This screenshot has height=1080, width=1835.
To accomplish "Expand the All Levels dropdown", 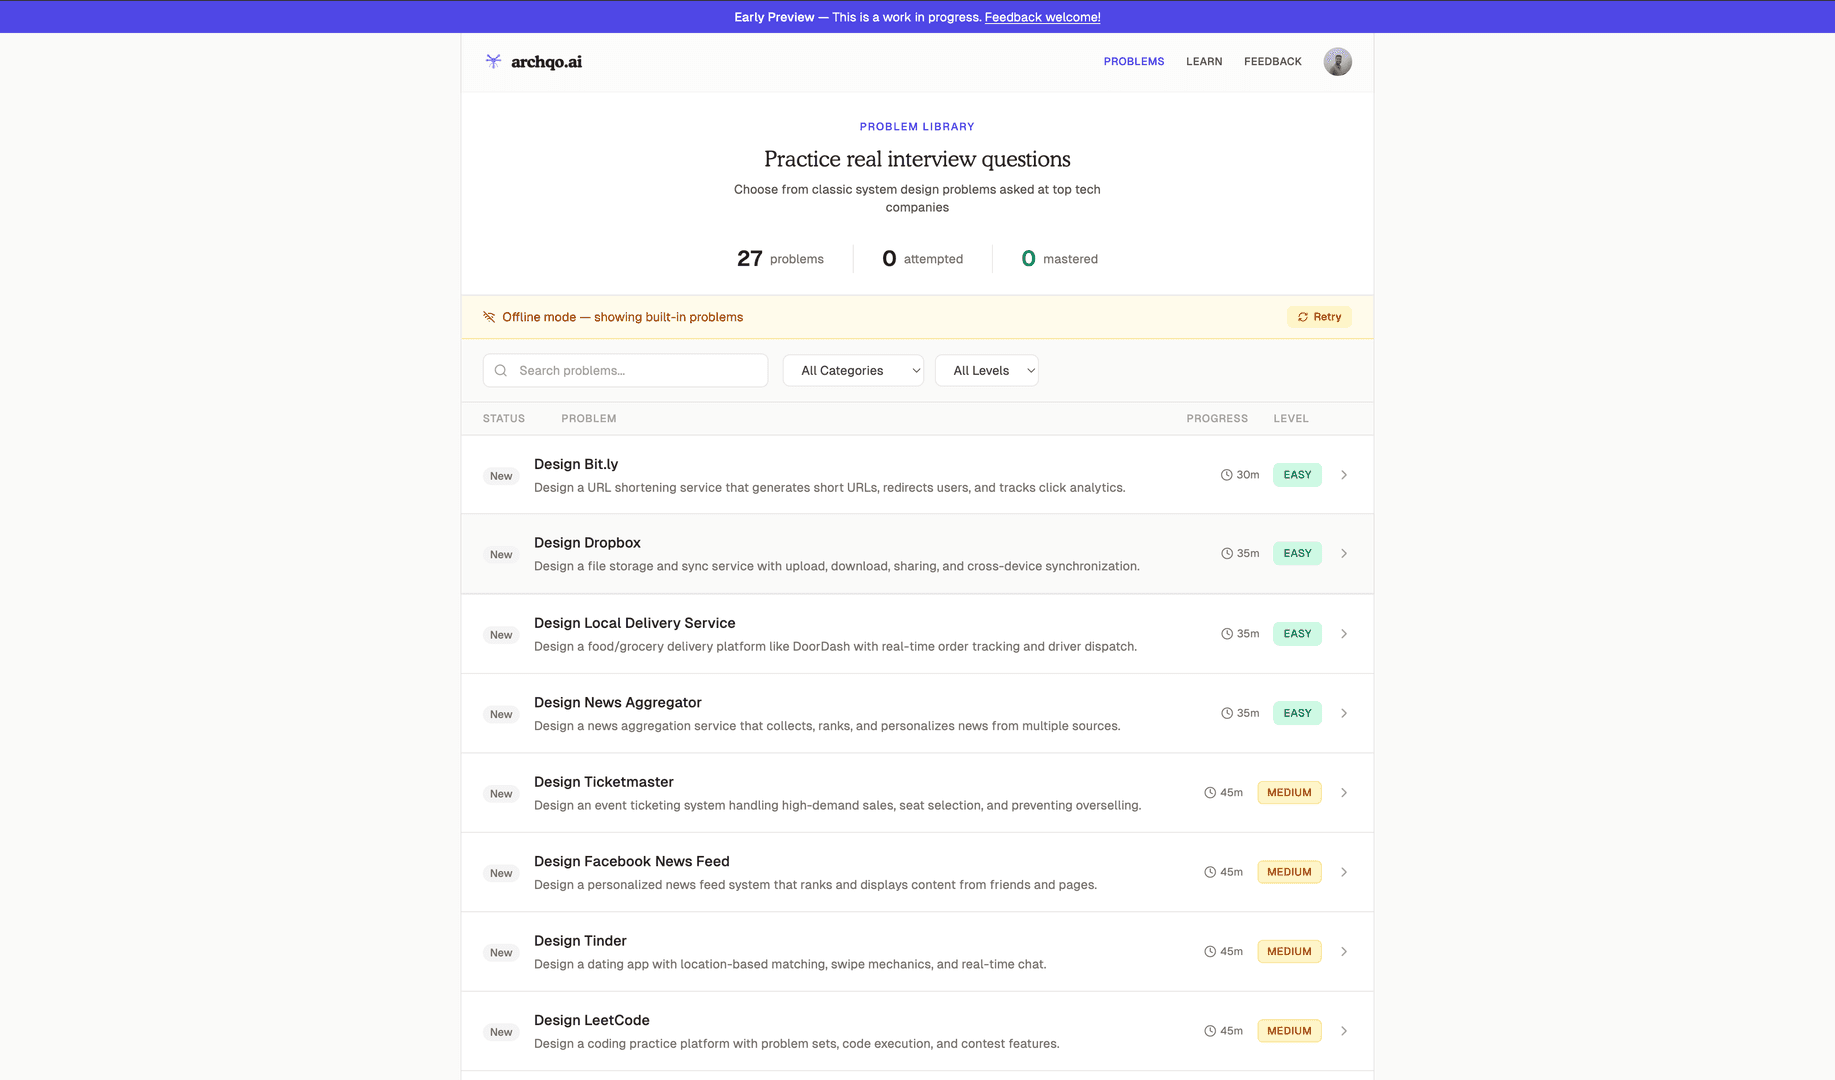I will coord(986,371).
